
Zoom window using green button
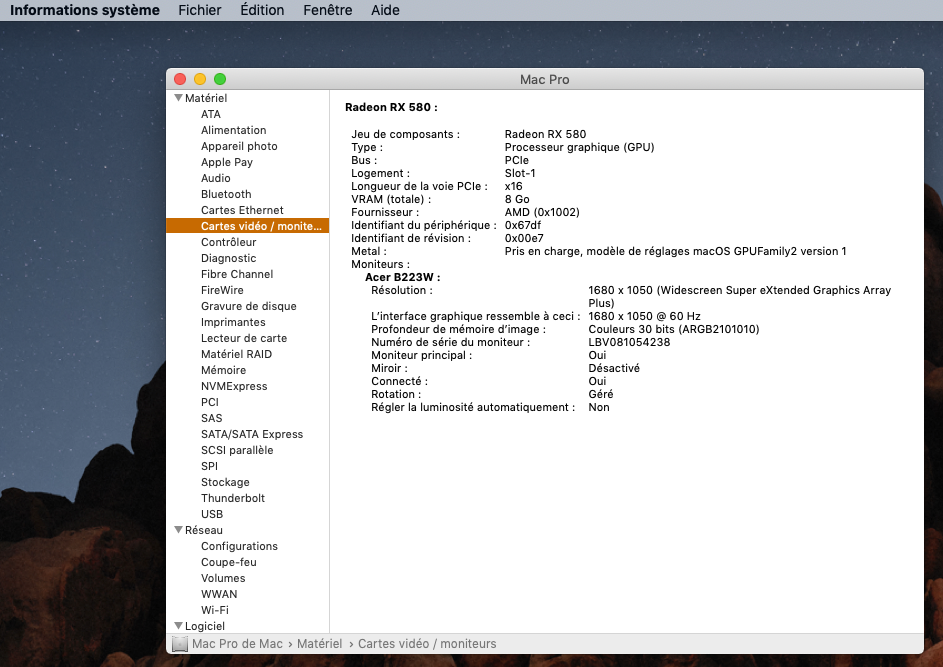click(x=220, y=79)
